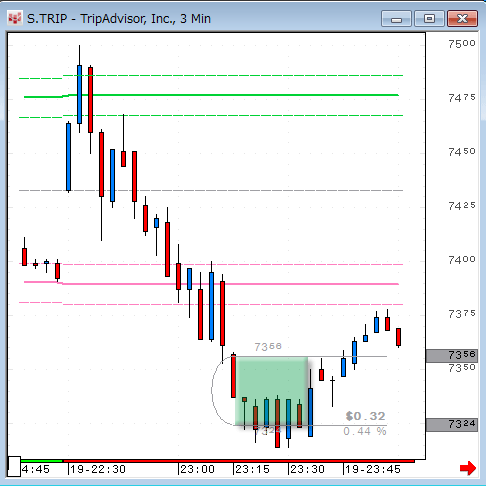486x486 pixels.
Task: Click the 7475 price axis label
Action: 462,98
